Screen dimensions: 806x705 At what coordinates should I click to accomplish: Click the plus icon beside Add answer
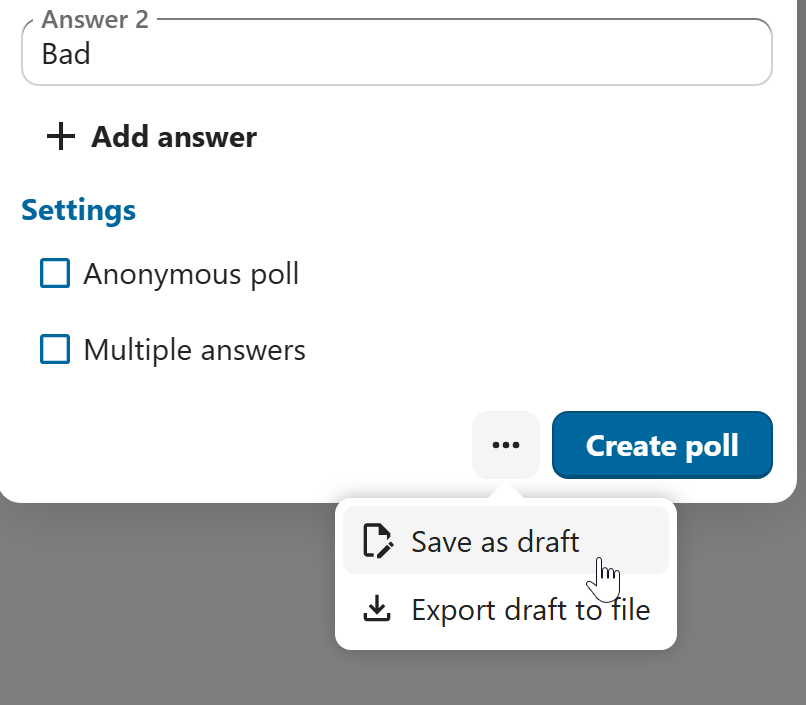[x=61, y=137]
